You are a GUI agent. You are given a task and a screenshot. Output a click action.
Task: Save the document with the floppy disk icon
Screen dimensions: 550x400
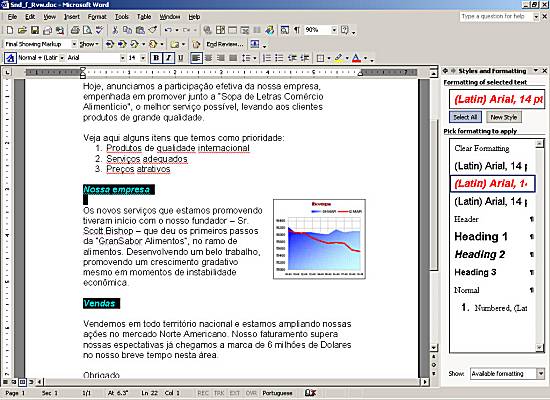(35, 30)
